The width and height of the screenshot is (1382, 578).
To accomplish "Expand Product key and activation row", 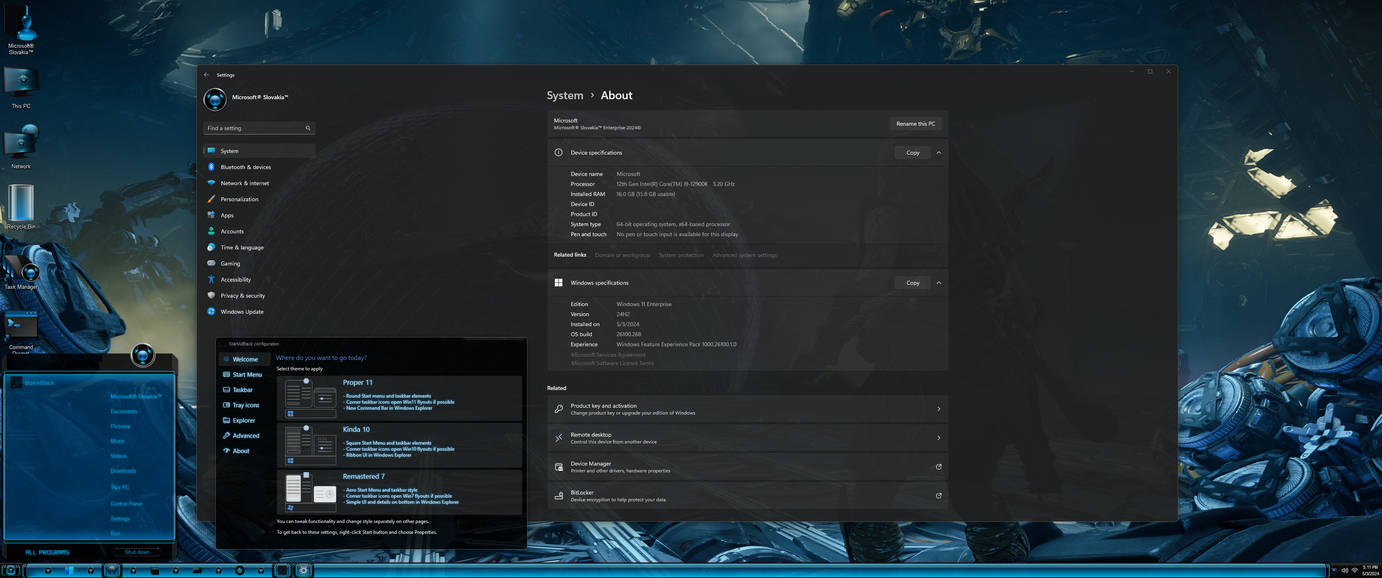I will pos(747,409).
